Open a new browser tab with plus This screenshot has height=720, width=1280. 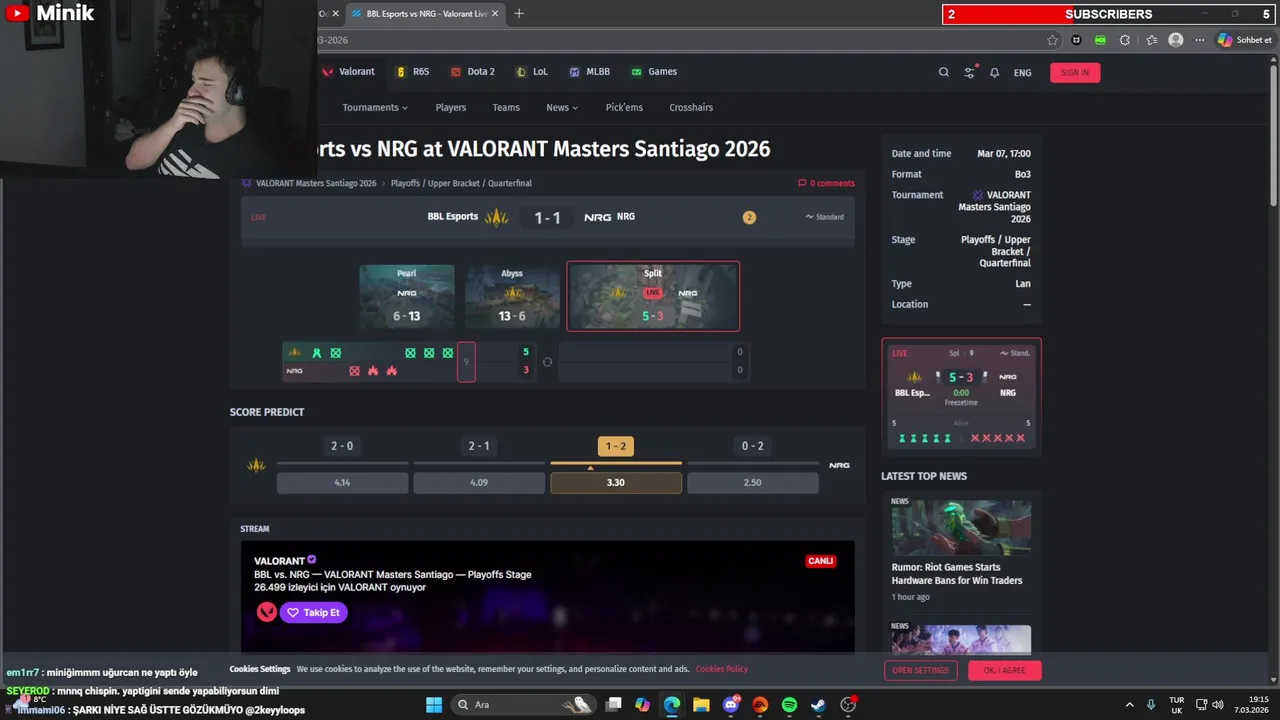518,14
